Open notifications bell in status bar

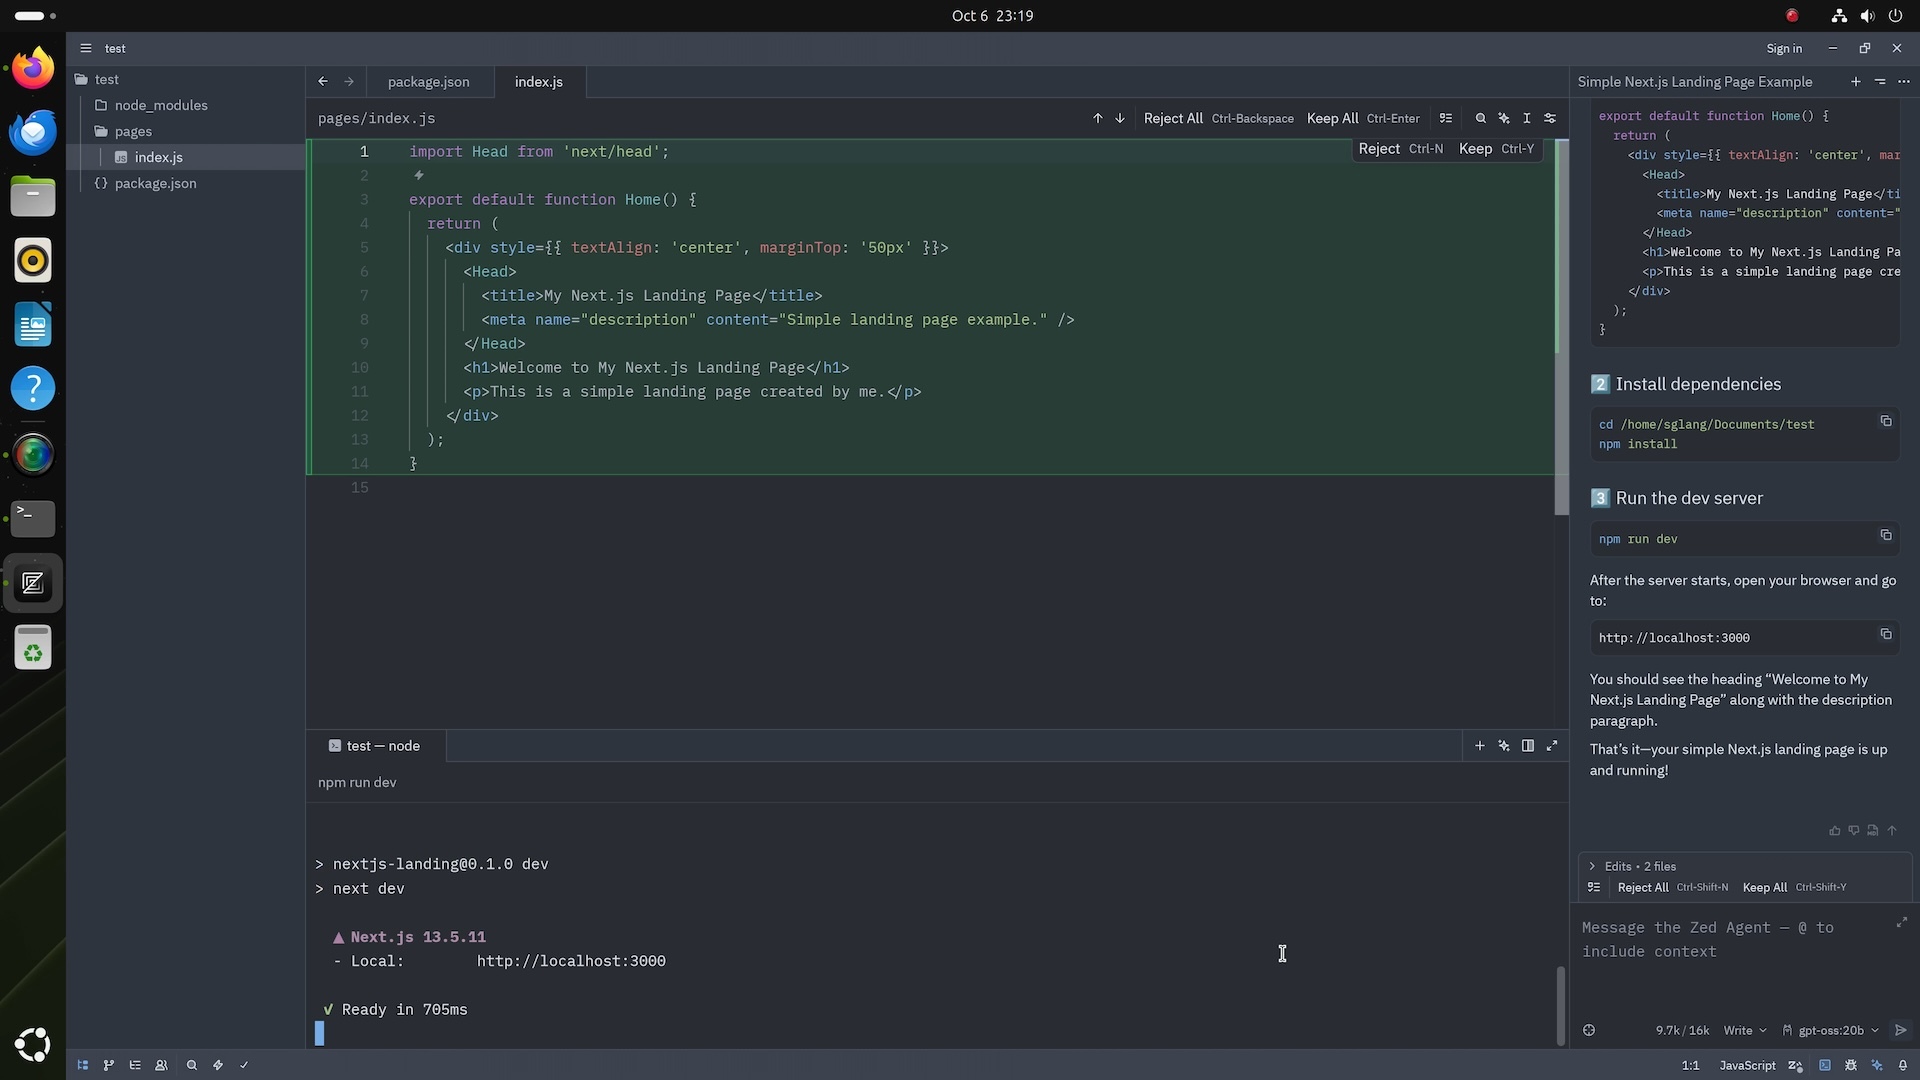1903,1065
